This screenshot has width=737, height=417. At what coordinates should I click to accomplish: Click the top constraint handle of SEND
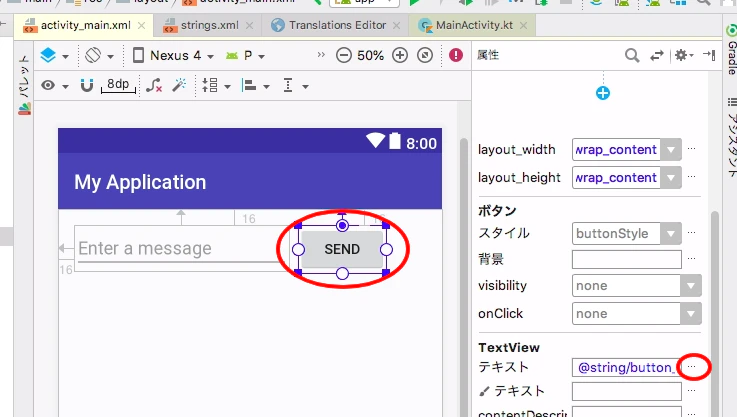342,226
